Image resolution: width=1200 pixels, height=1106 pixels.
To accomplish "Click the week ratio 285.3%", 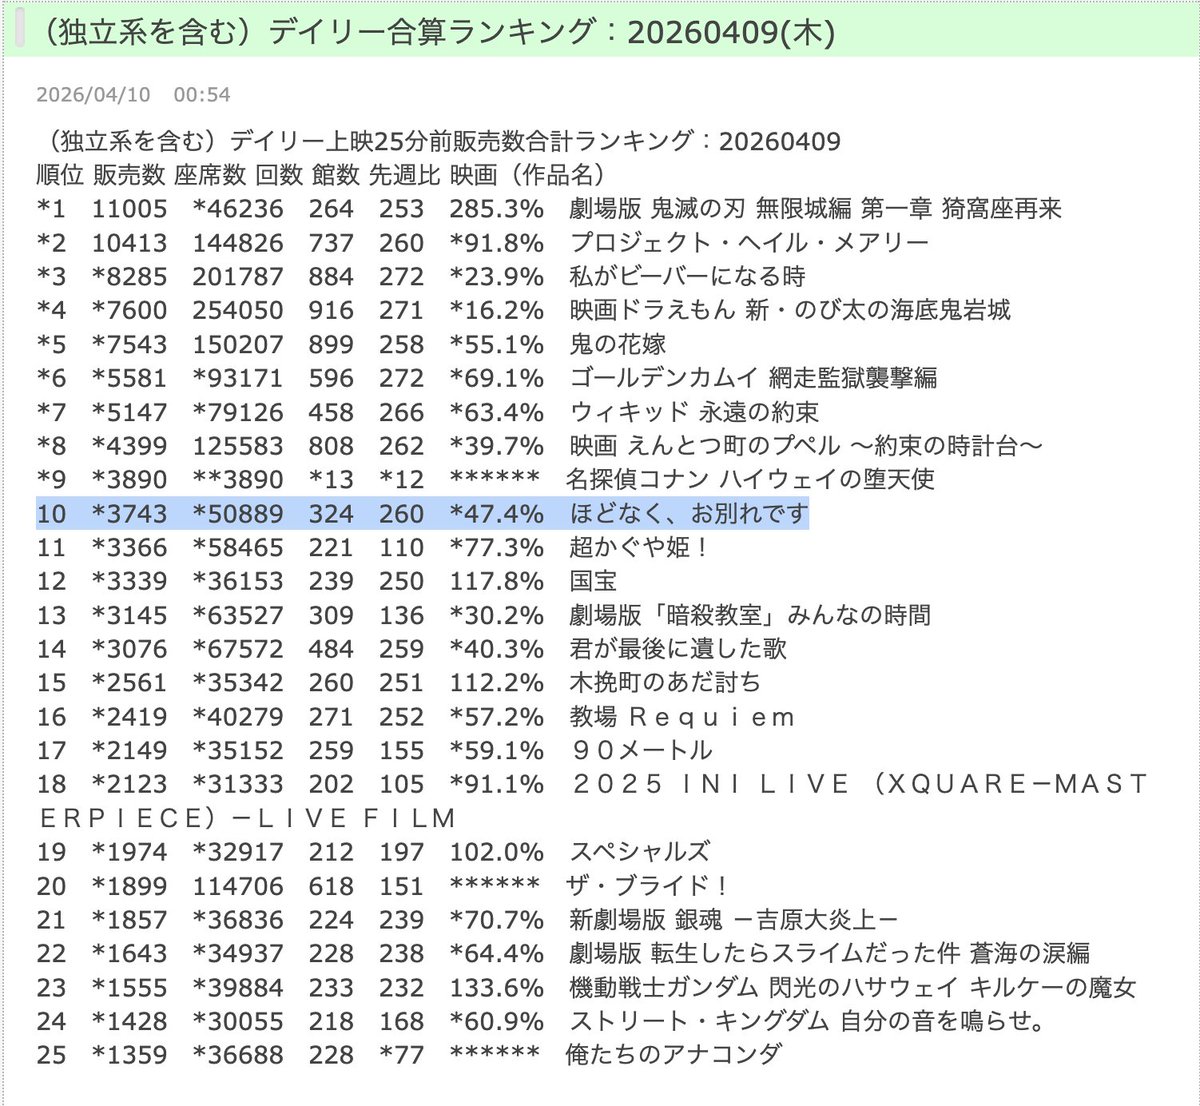I will (497, 210).
